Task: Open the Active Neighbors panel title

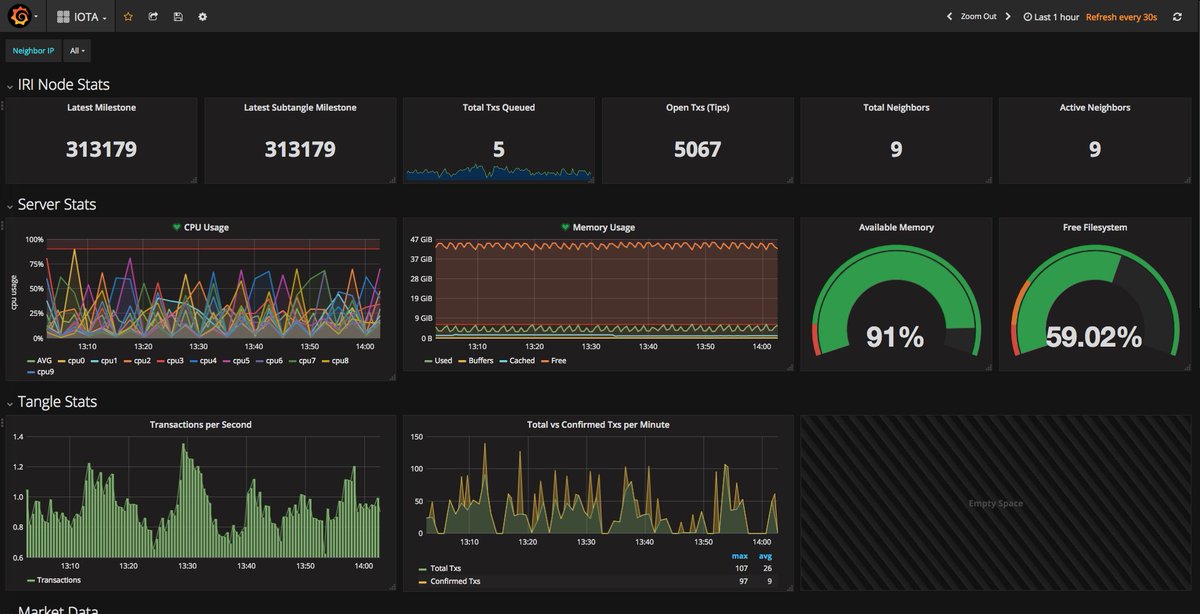Action: (x=1095, y=108)
